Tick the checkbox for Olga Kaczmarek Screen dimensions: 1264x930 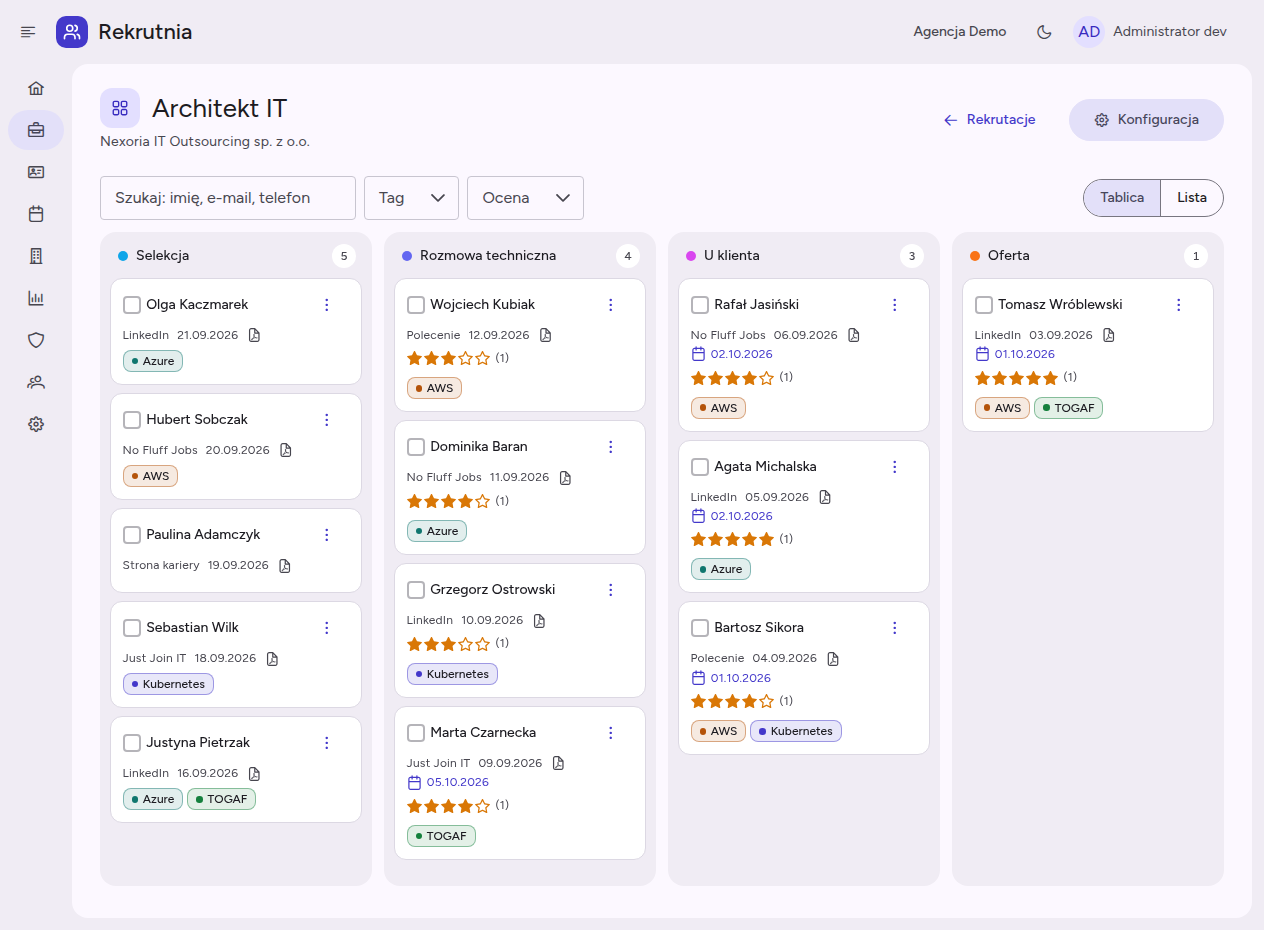point(132,305)
